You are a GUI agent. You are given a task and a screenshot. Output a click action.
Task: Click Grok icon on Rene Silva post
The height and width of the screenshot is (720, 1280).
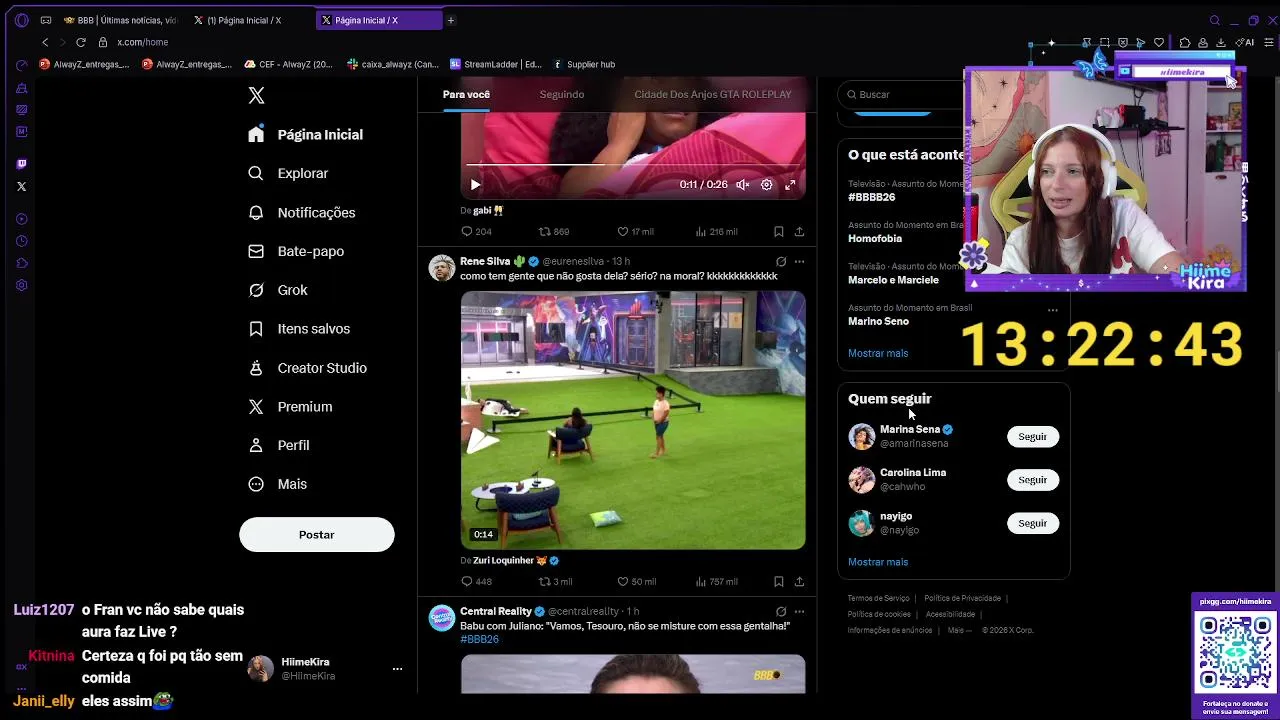[x=781, y=261]
